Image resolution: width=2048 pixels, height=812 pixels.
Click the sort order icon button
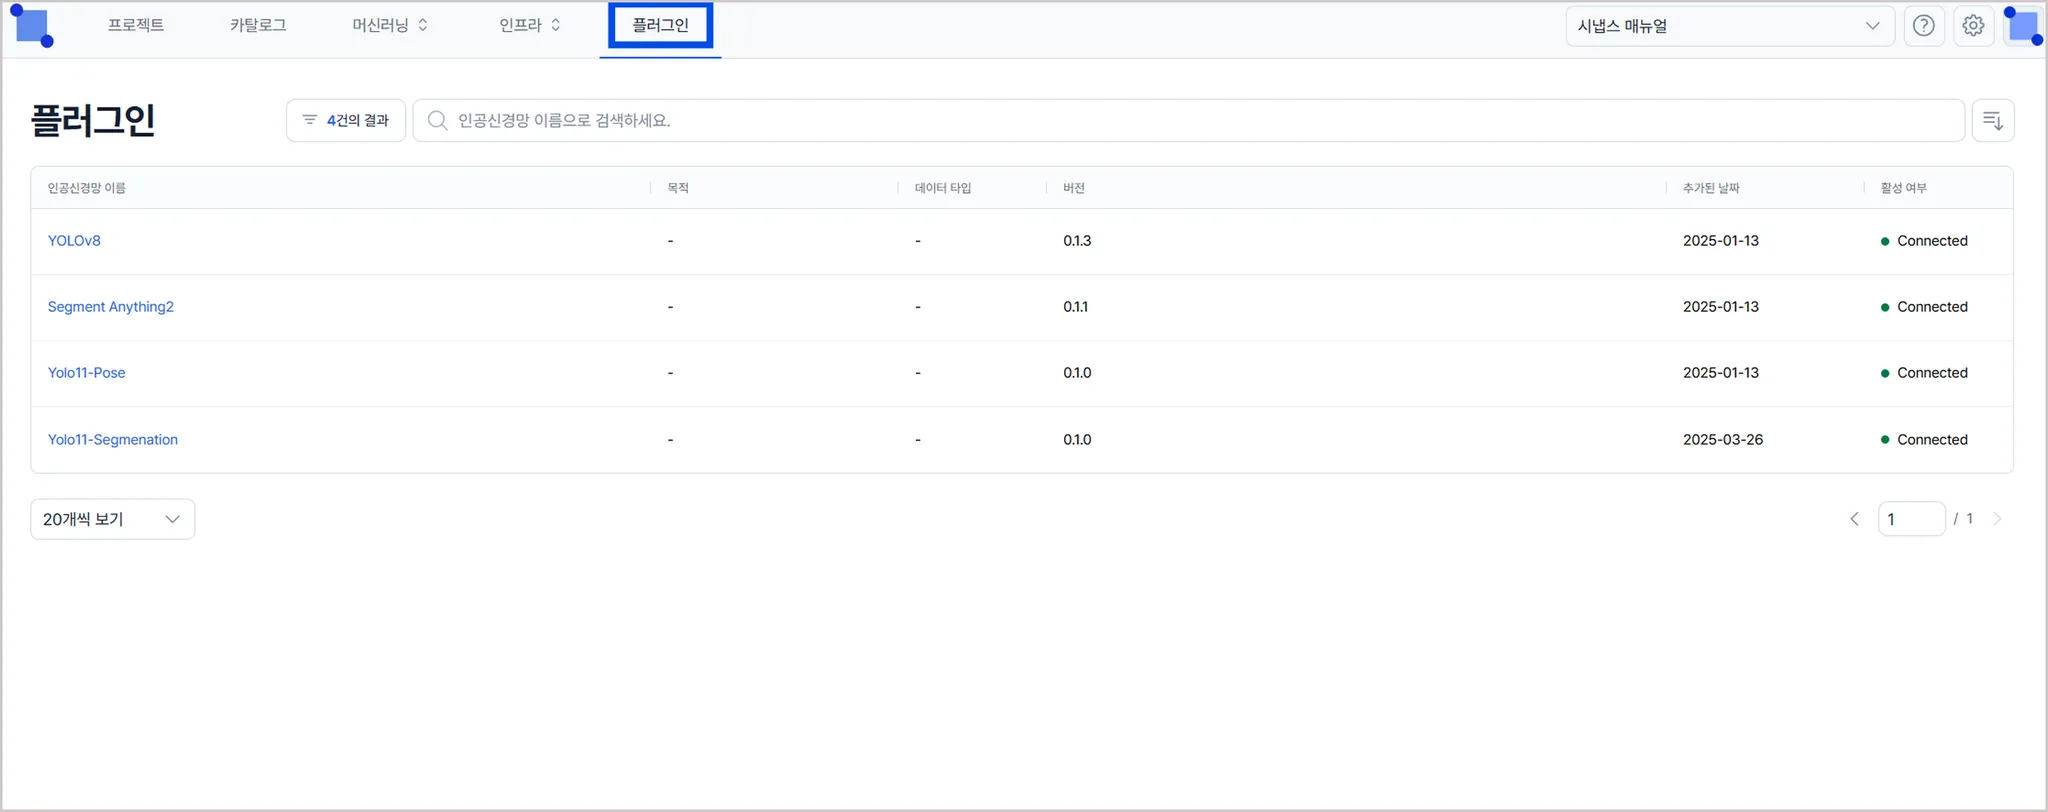point(1992,120)
